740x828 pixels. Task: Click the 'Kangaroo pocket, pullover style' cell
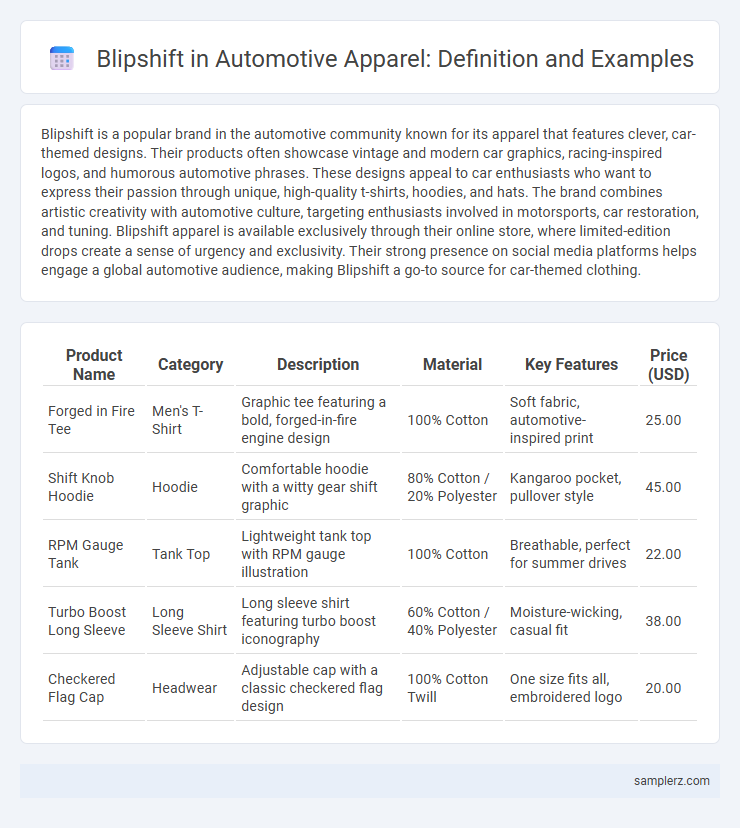[x=571, y=487]
